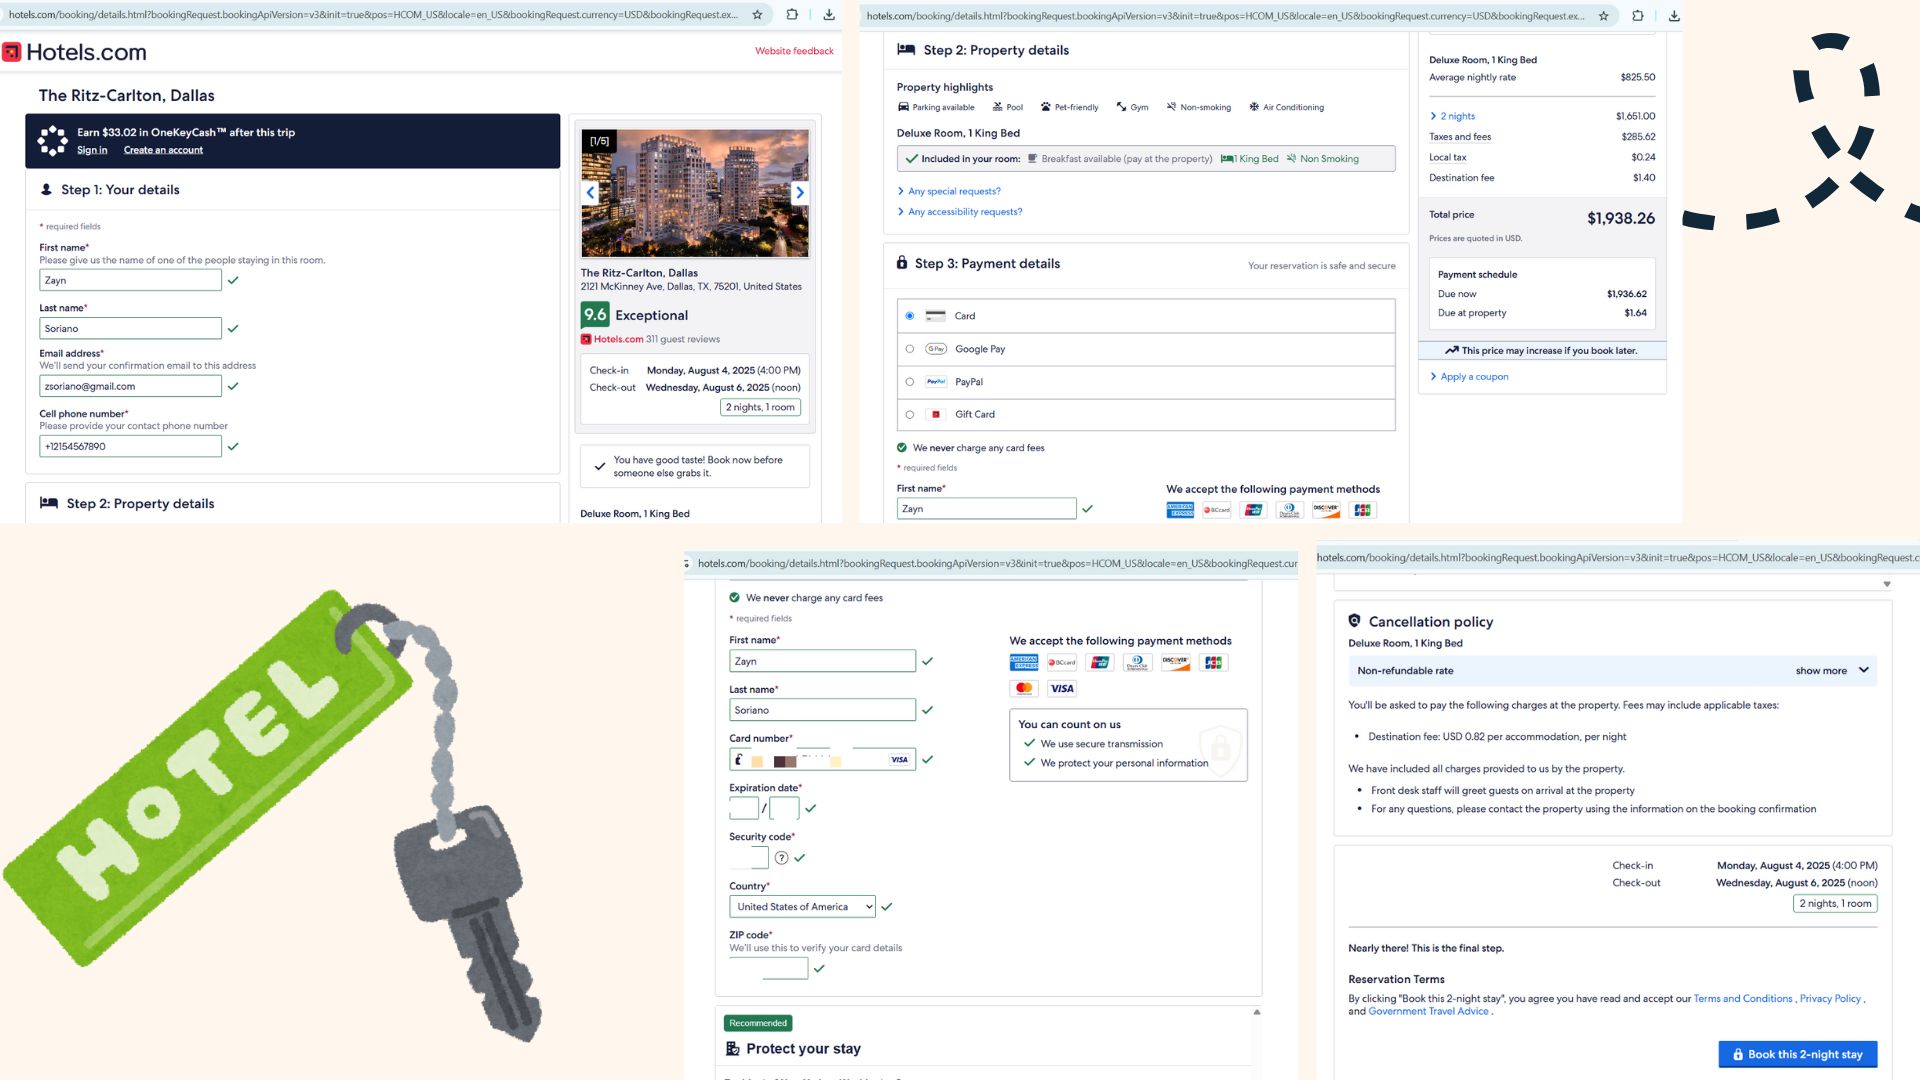Expand Apply a coupon

tap(1469, 377)
